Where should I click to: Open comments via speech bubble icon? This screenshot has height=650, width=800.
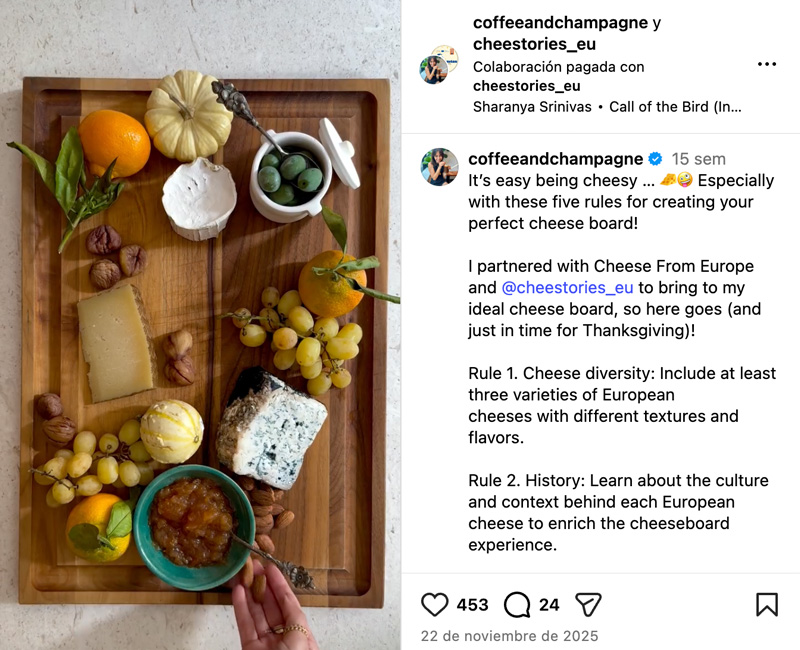coord(517,605)
